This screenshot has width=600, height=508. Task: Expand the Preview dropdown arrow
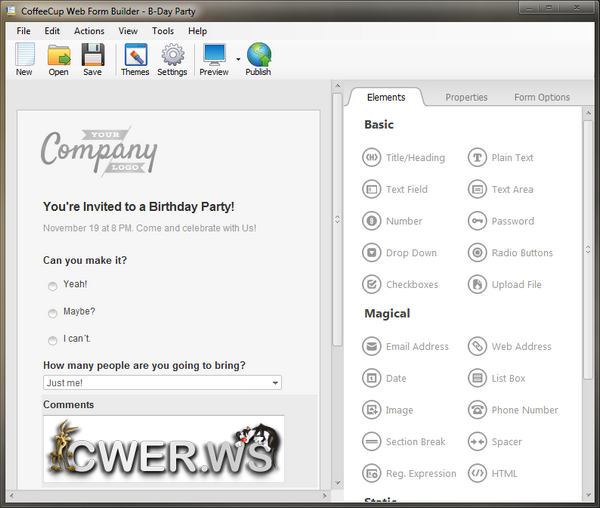[x=238, y=59]
